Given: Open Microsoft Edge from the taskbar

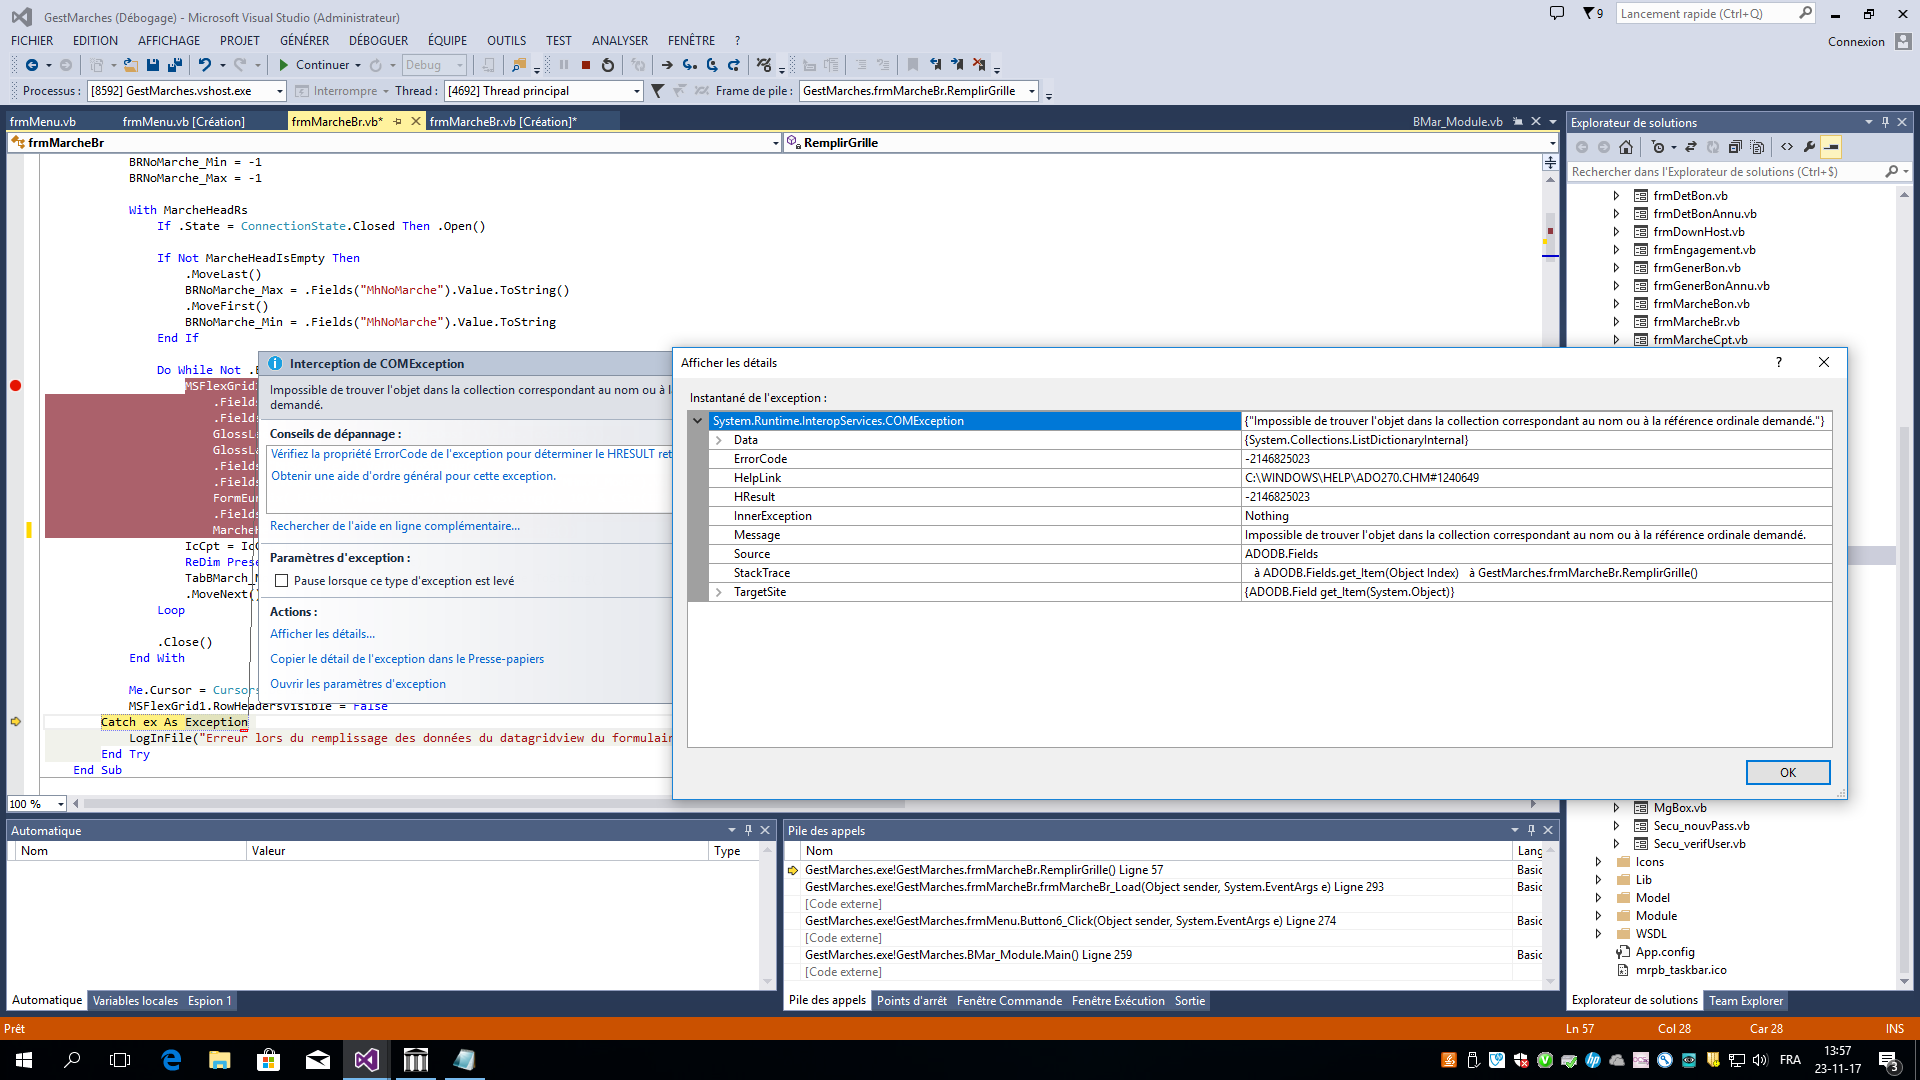Looking at the screenshot, I should (x=171, y=1060).
